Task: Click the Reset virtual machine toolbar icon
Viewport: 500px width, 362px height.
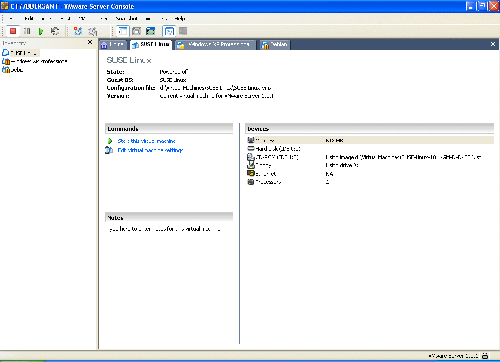Action: pyautogui.click(x=55, y=31)
